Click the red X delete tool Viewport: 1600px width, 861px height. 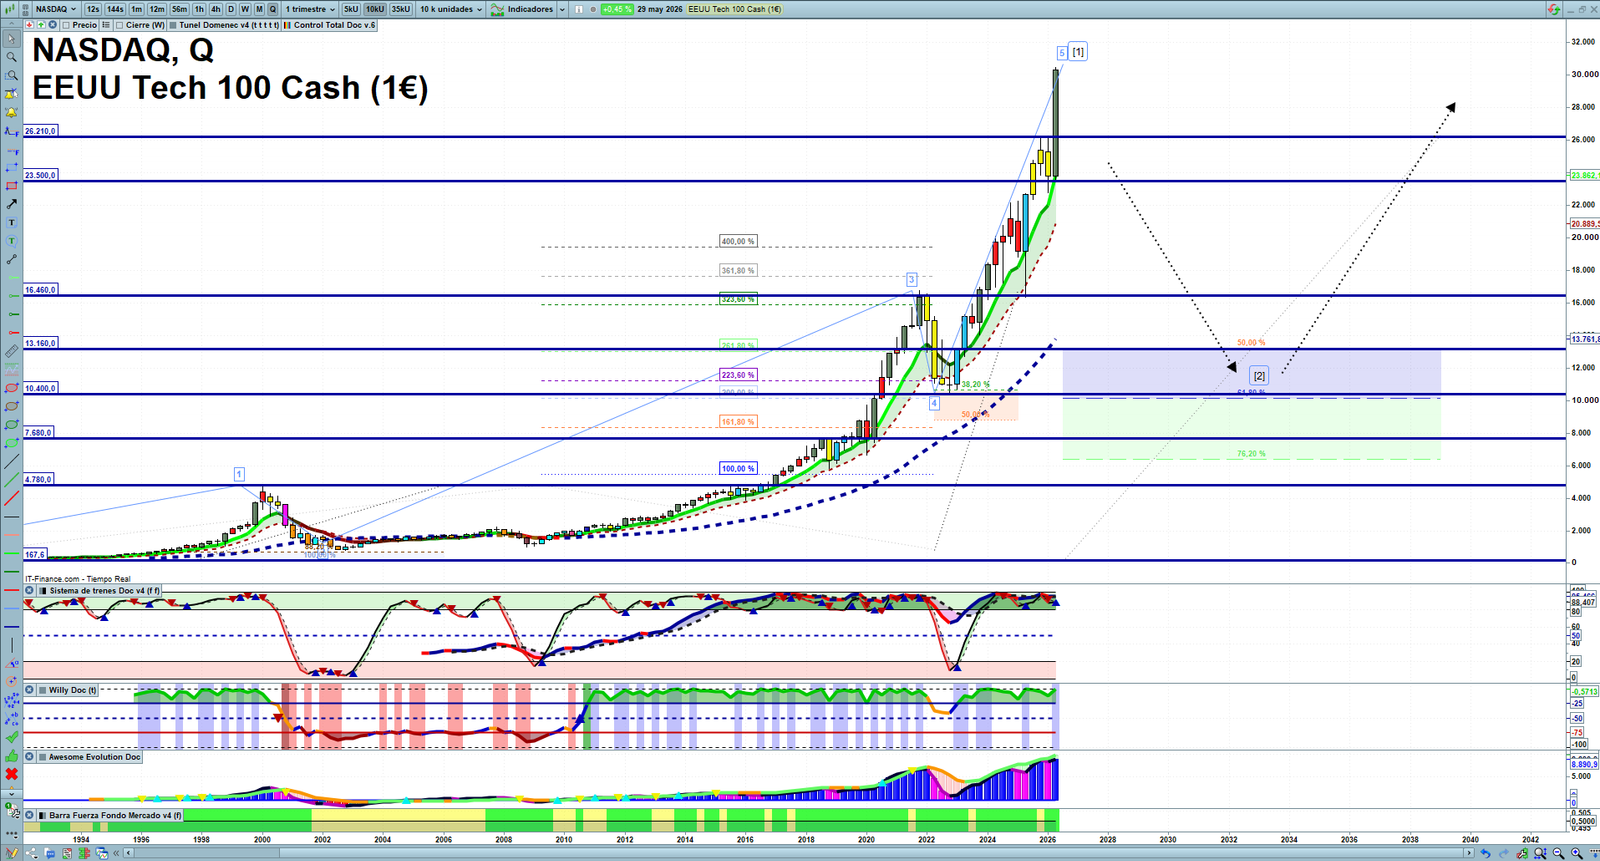coord(11,774)
